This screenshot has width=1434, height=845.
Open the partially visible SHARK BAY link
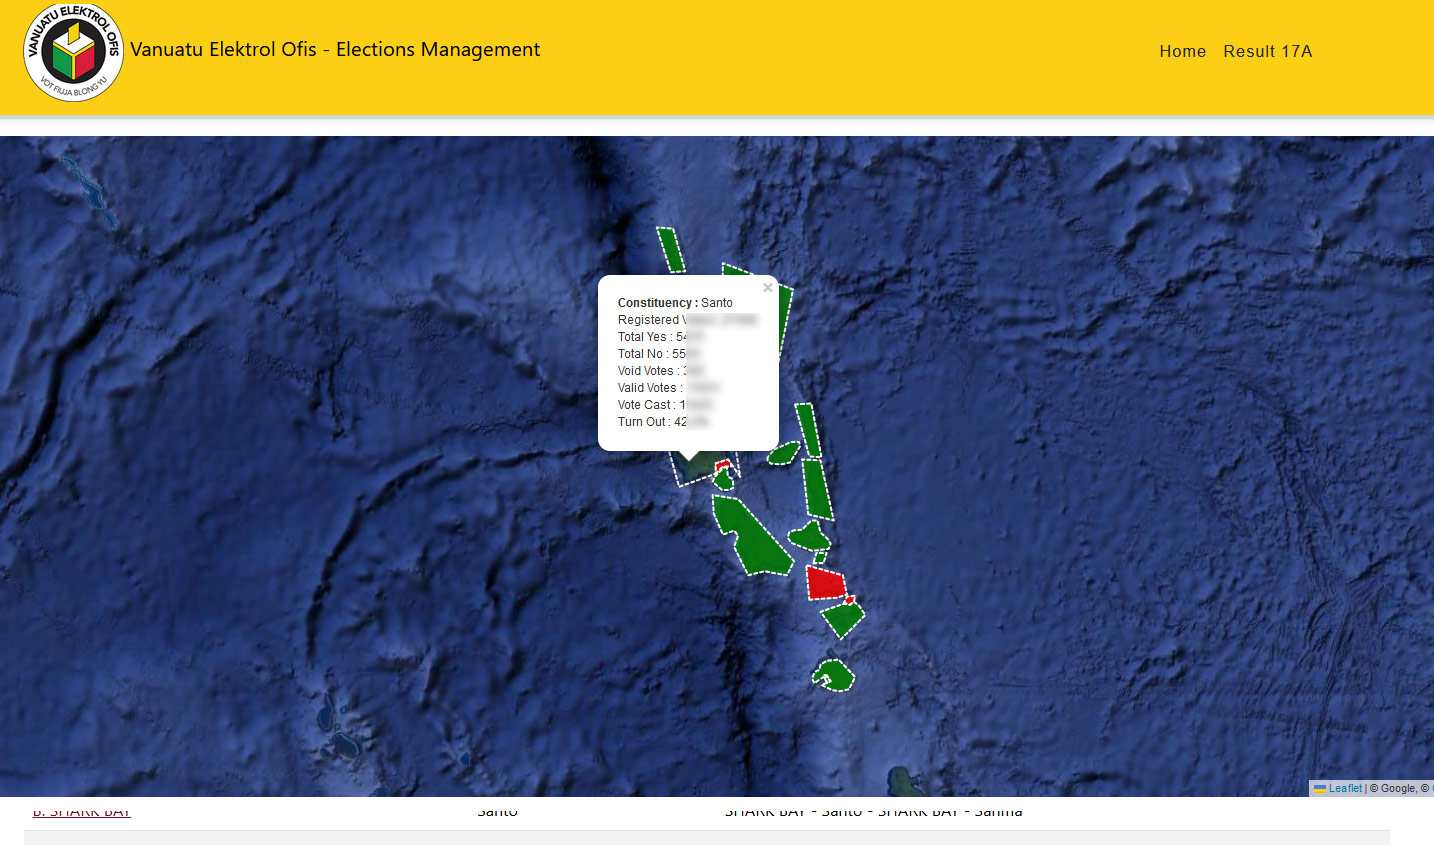pyautogui.click(x=82, y=812)
